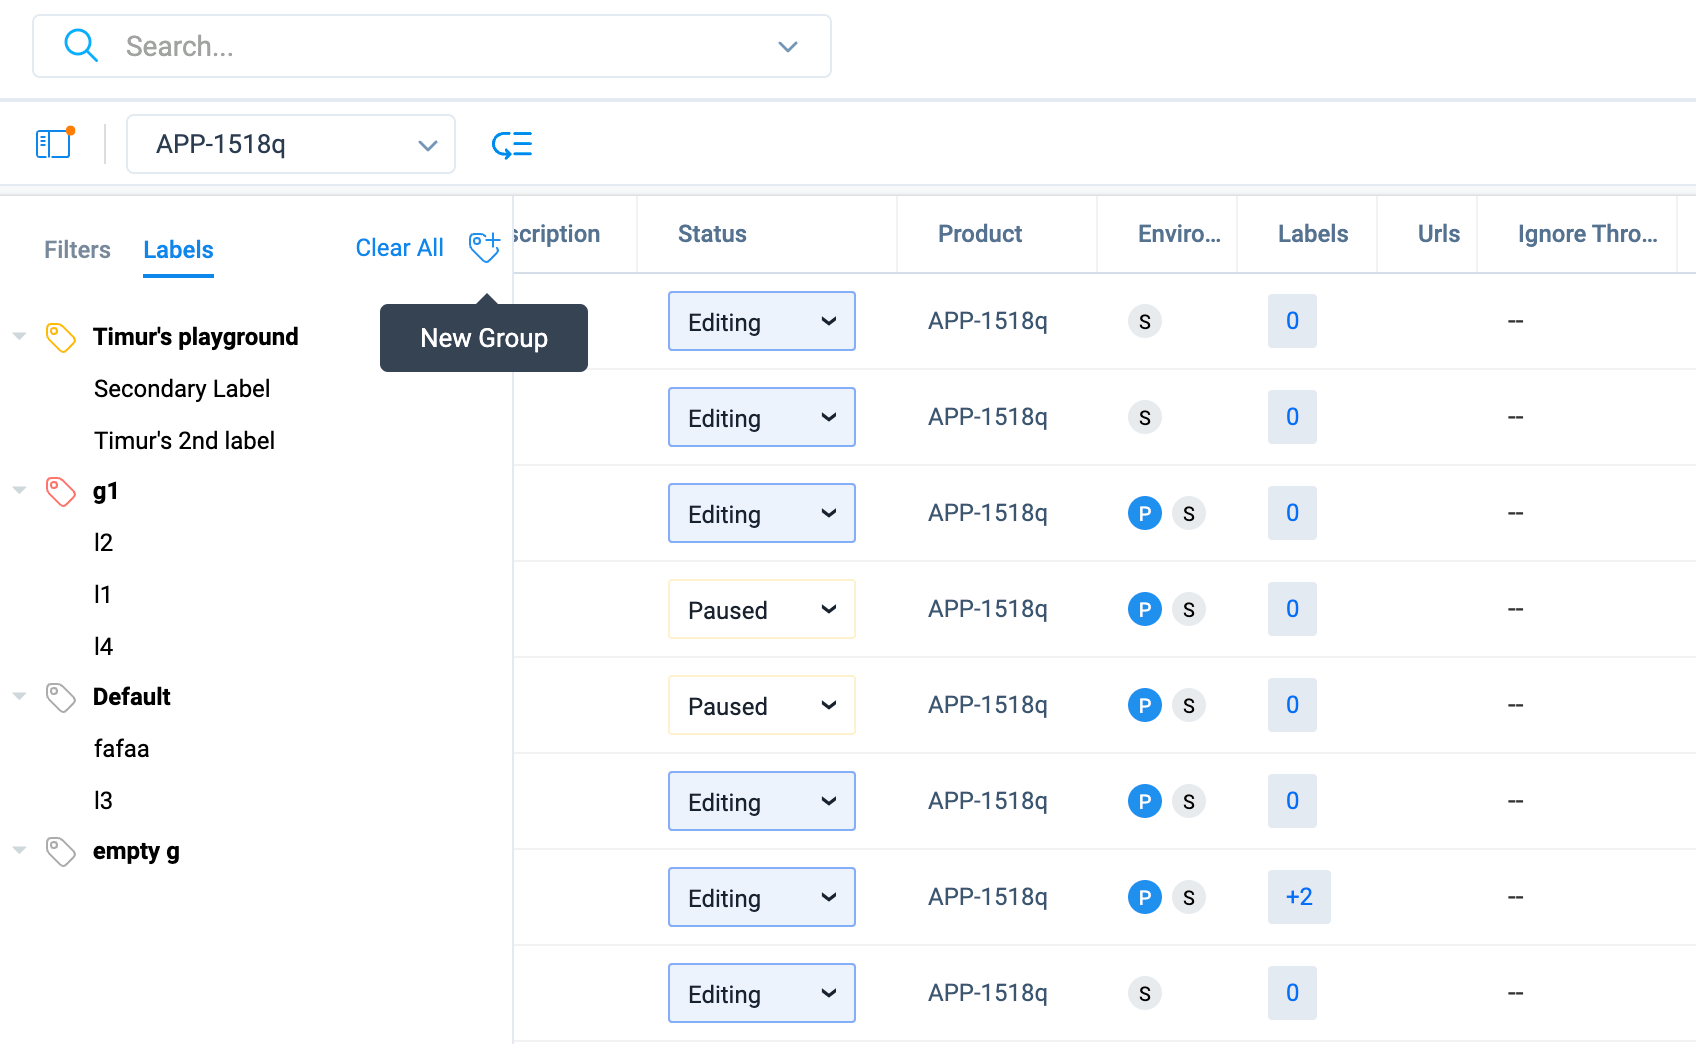The height and width of the screenshot is (1044, 1696).
Task: Toggle the side panel icon
Action: click(54, 143)
